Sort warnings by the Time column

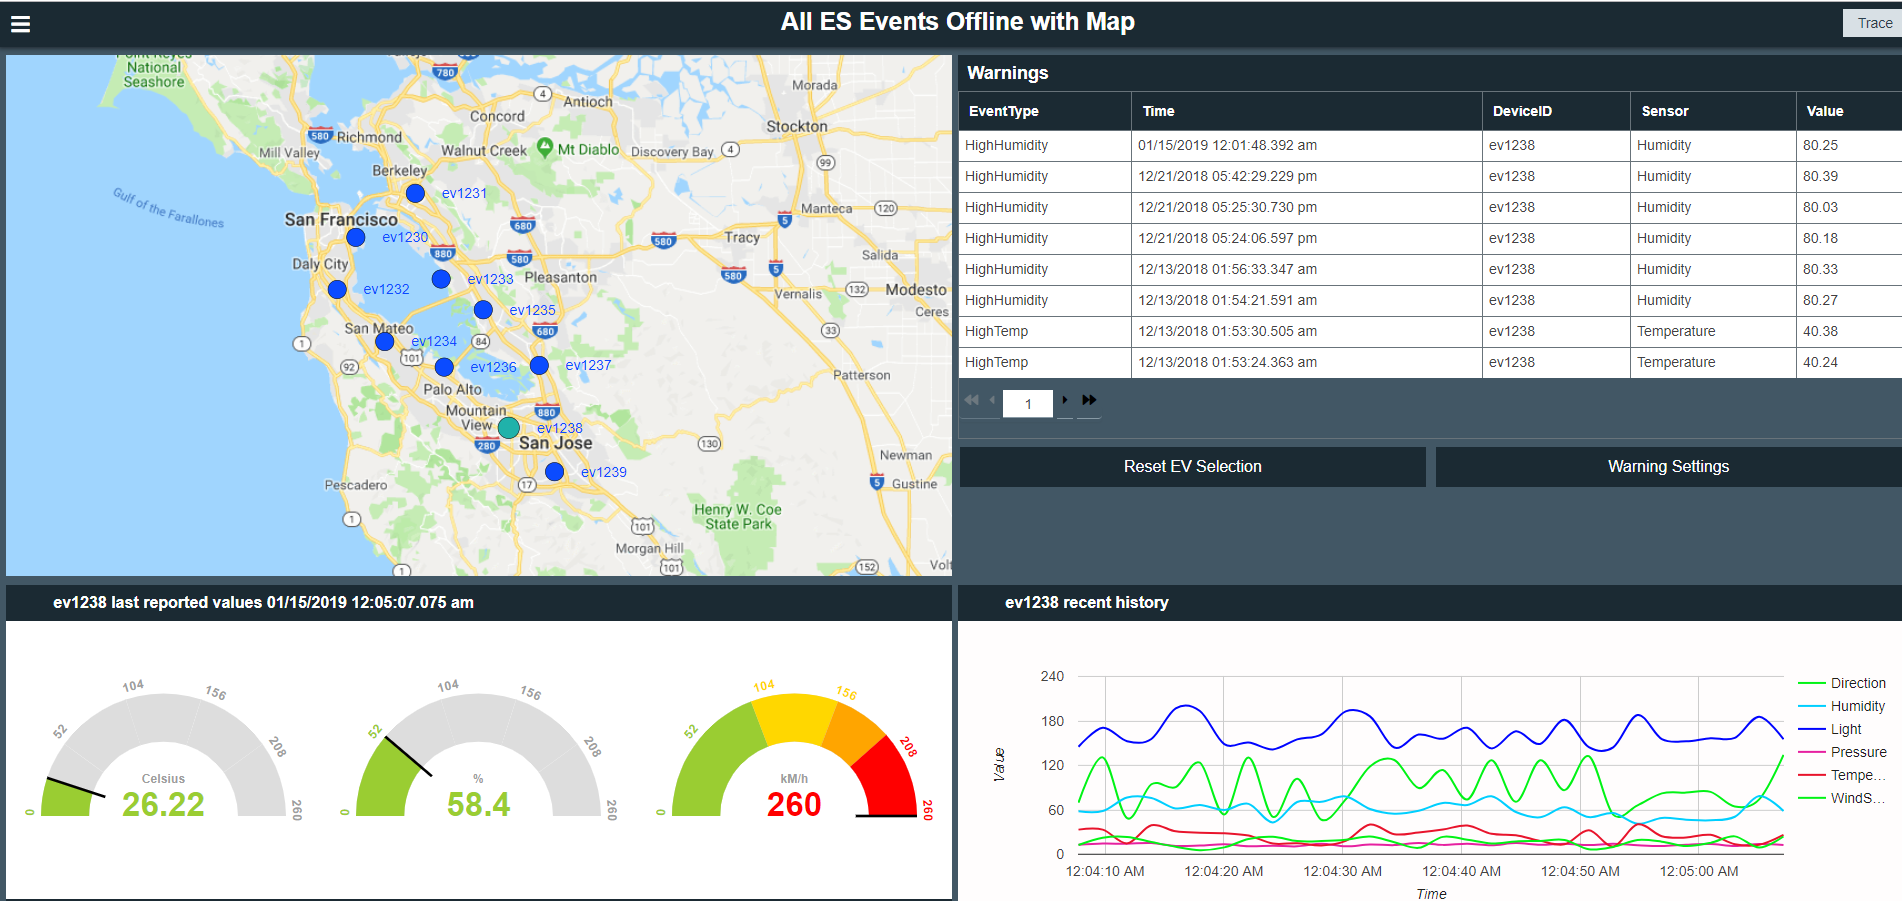tap(1158, 111)
